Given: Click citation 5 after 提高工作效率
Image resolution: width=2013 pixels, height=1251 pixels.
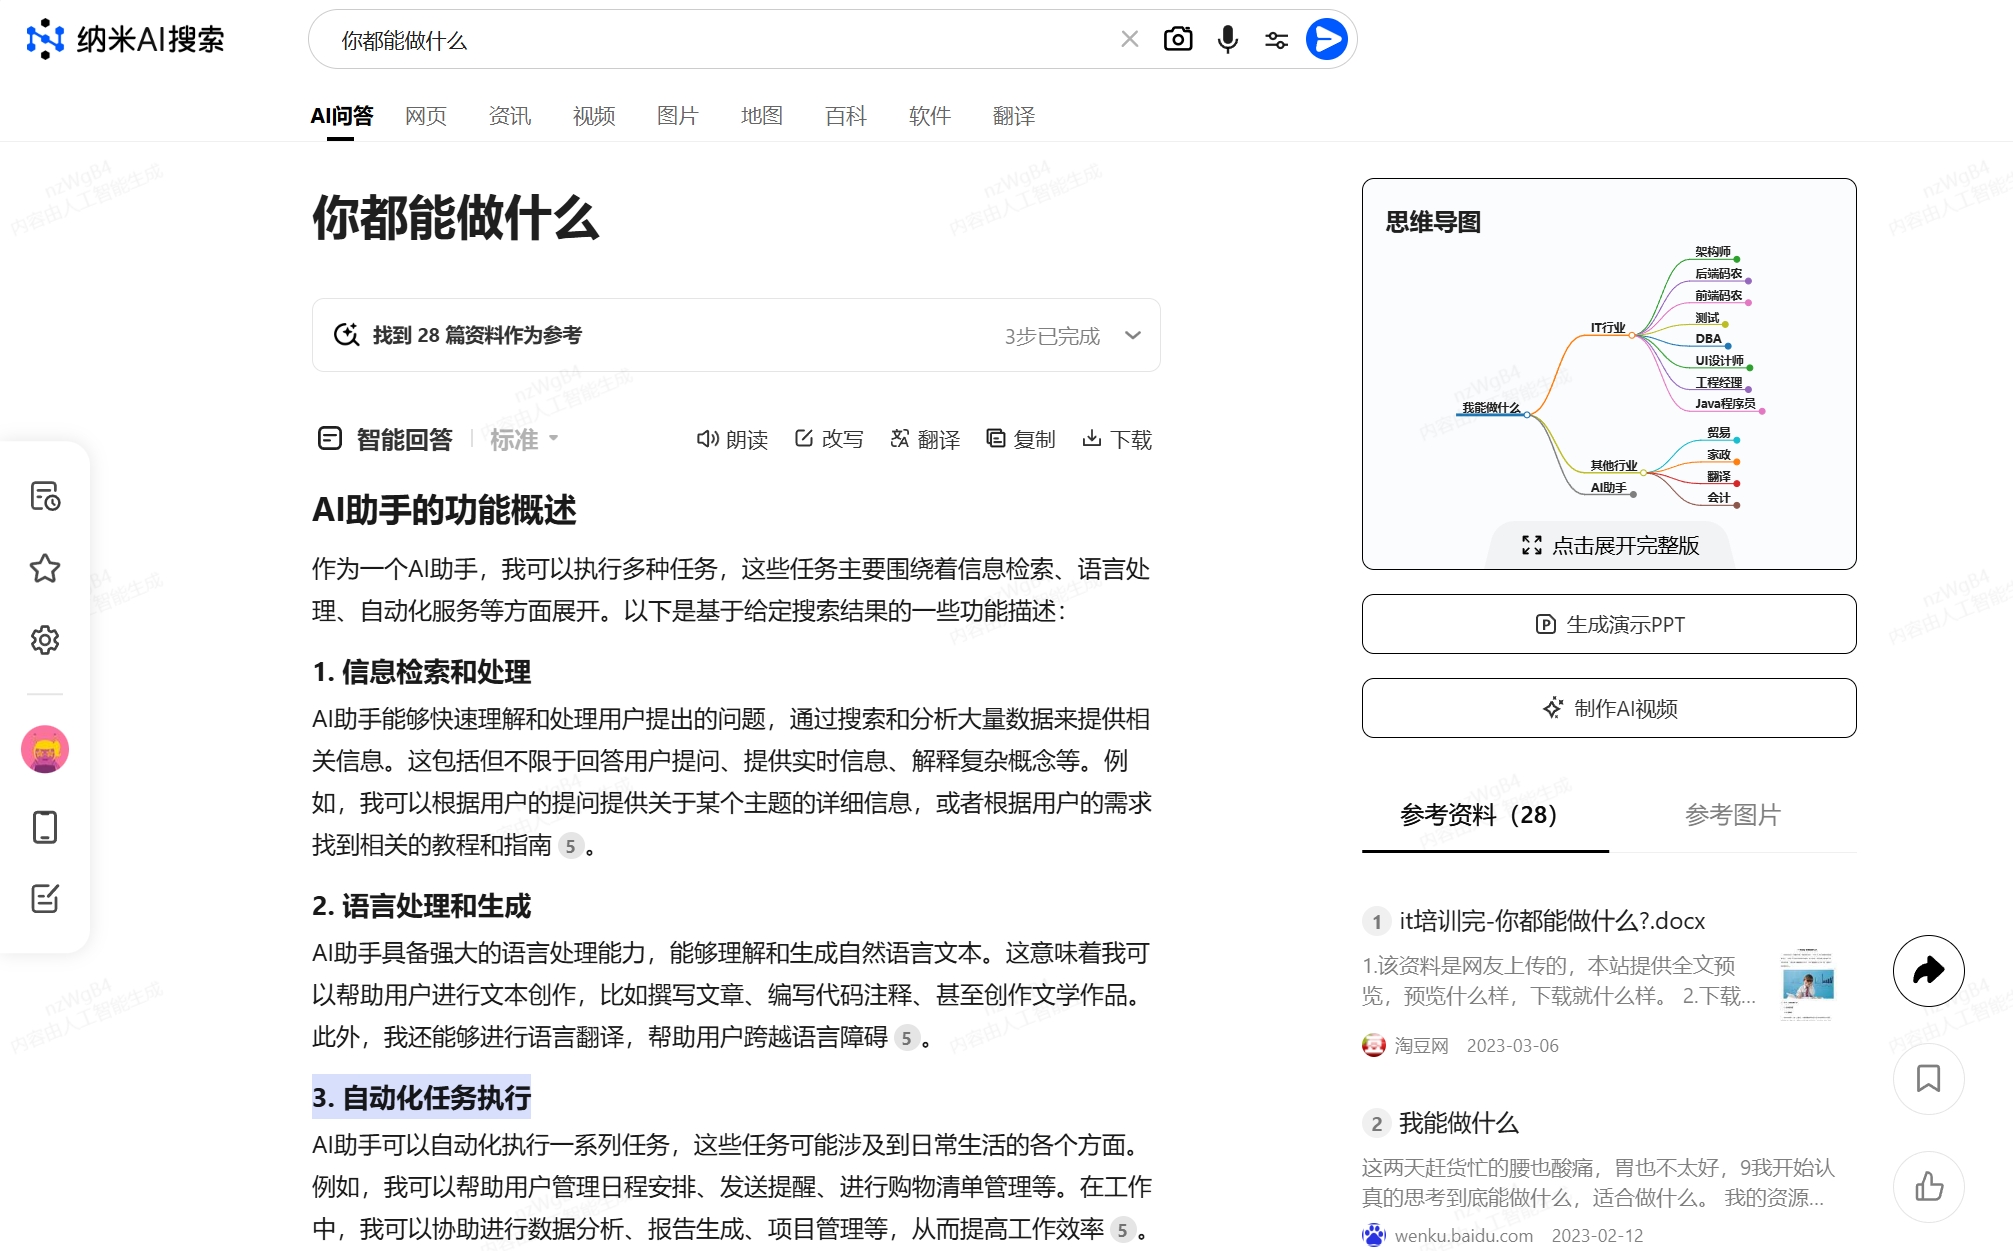Looking at the screenshot, I should pyautogui.click(x=1122, y=1230).
